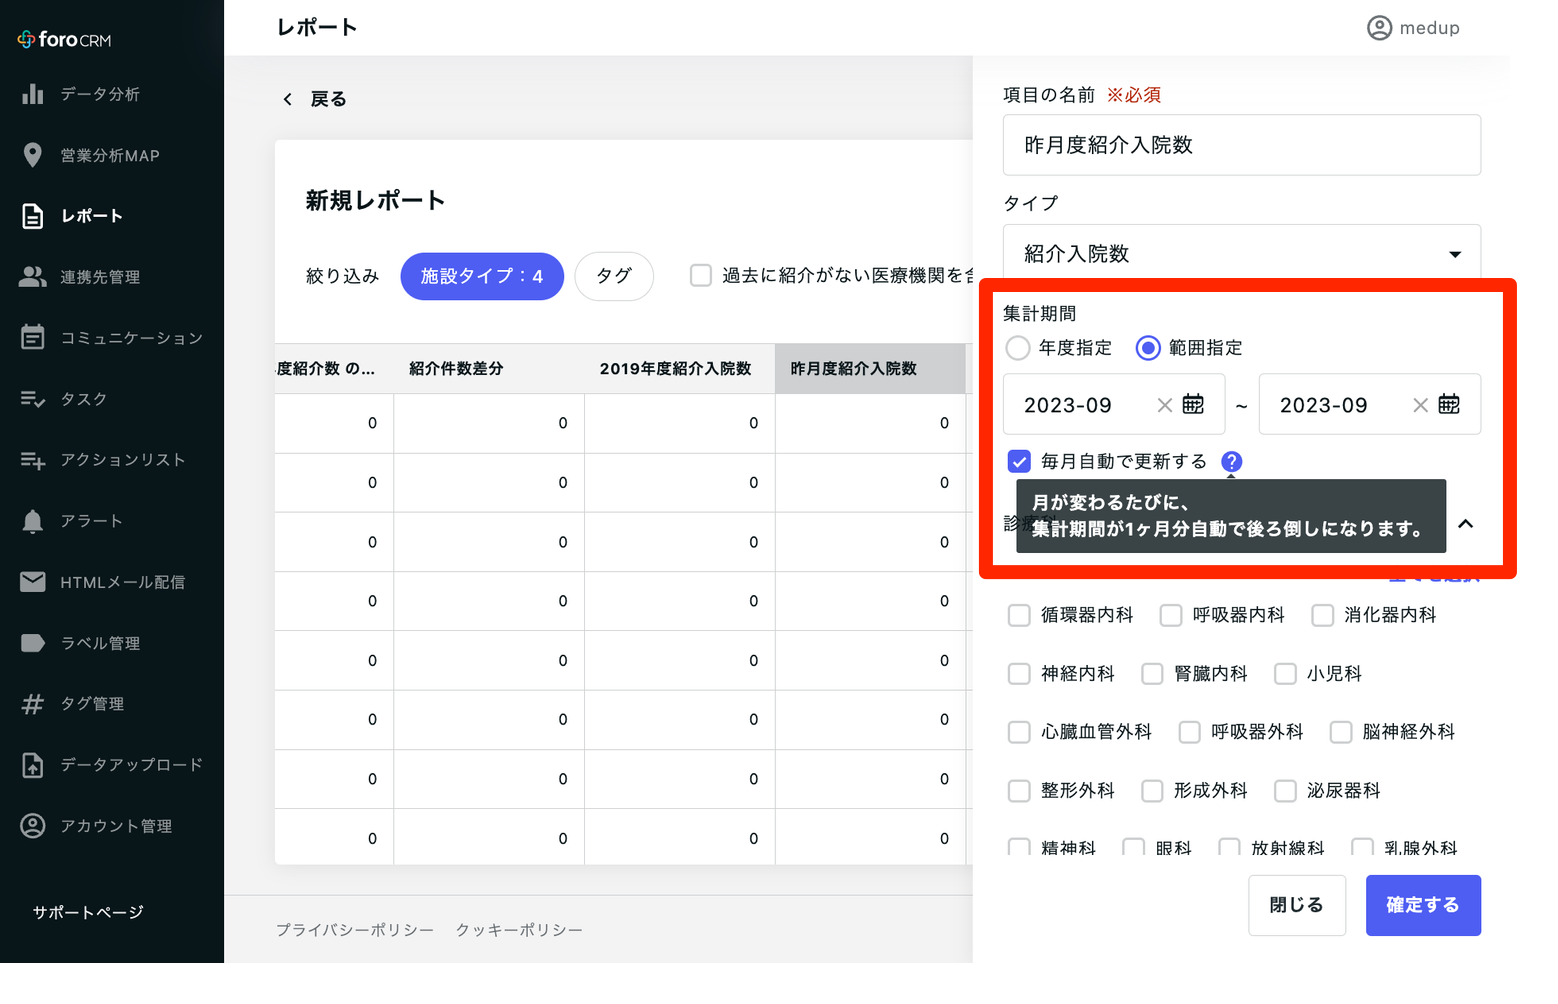1558x1004 pixels.
Task: Click the medup user account icon
Action: [1379, 28]
